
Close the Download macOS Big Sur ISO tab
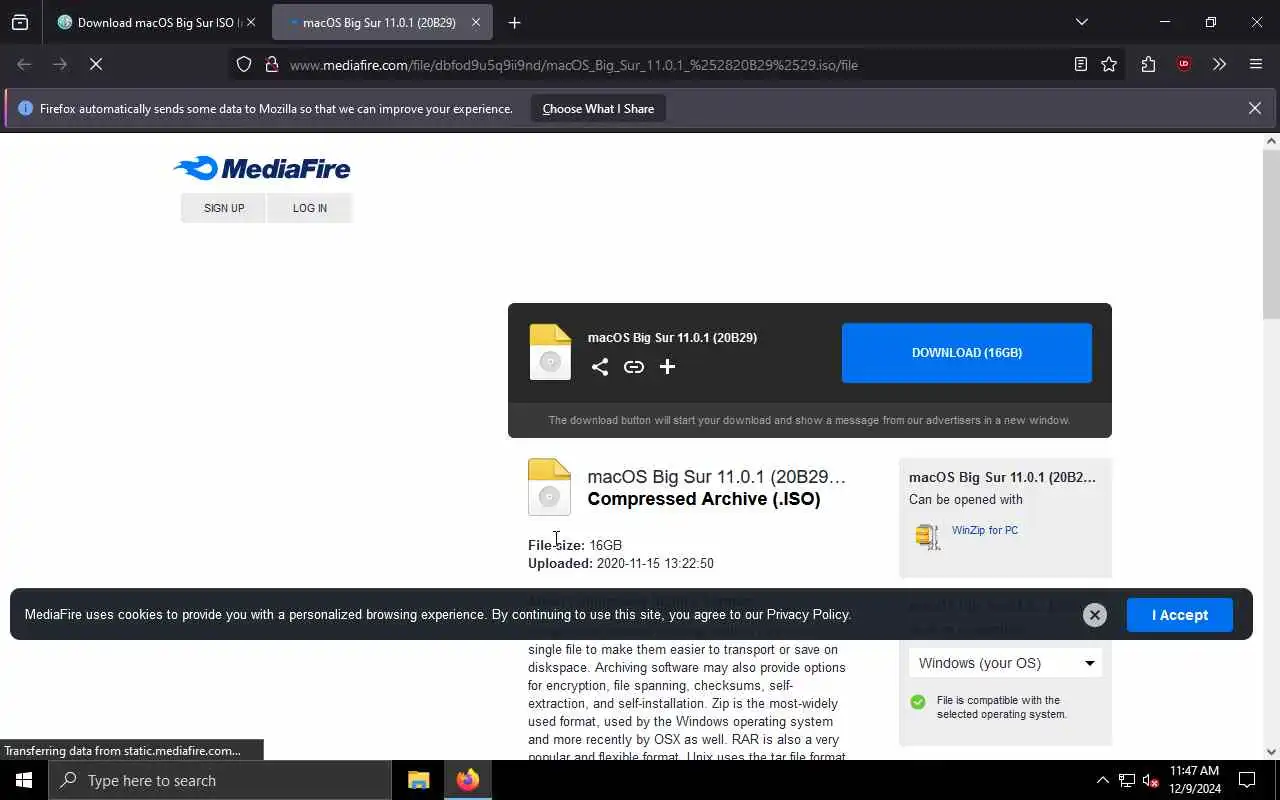tap(251, 22)
